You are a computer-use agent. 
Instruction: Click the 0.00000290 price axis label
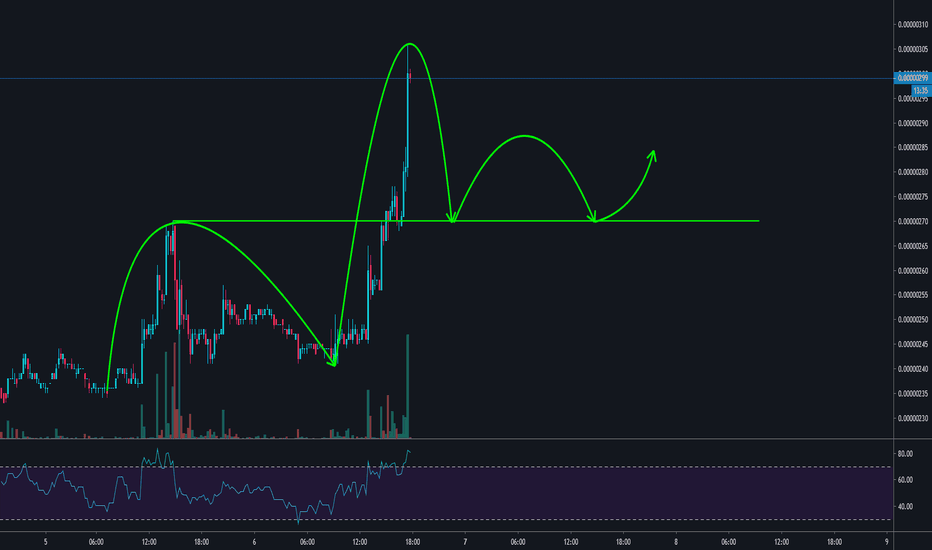(x=912, y=123)
